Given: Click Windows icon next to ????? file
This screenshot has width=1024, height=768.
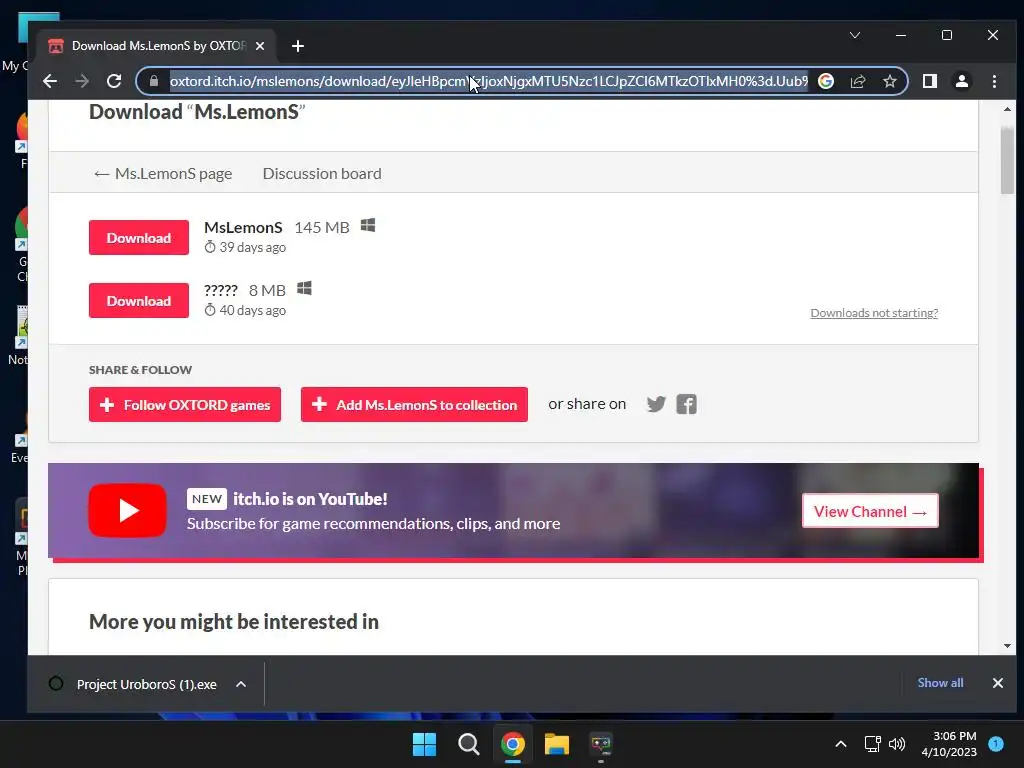Looking at the screenshot, I should click(304, 289).
